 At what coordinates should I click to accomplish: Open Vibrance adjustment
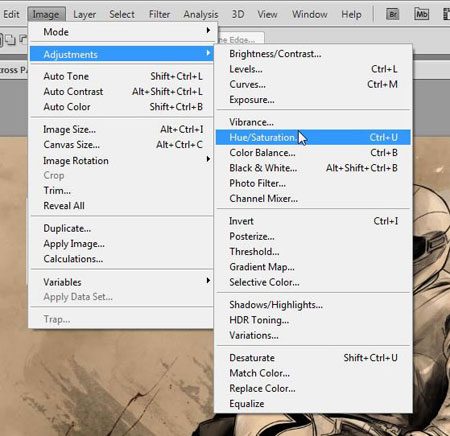point(313,122)
